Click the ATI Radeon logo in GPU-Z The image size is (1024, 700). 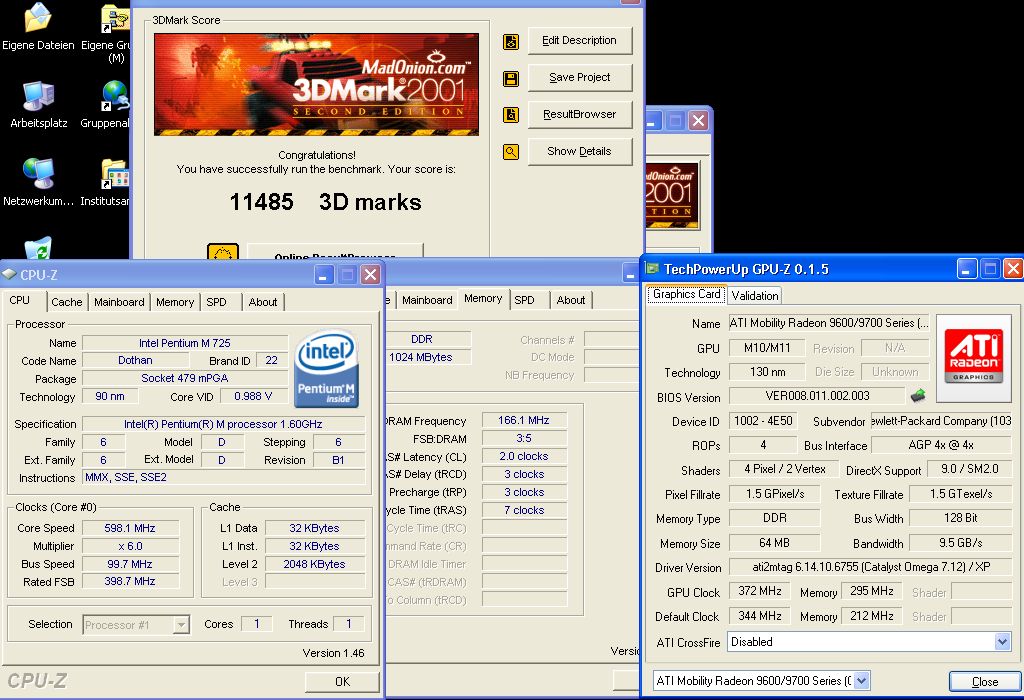coord(974,358)
